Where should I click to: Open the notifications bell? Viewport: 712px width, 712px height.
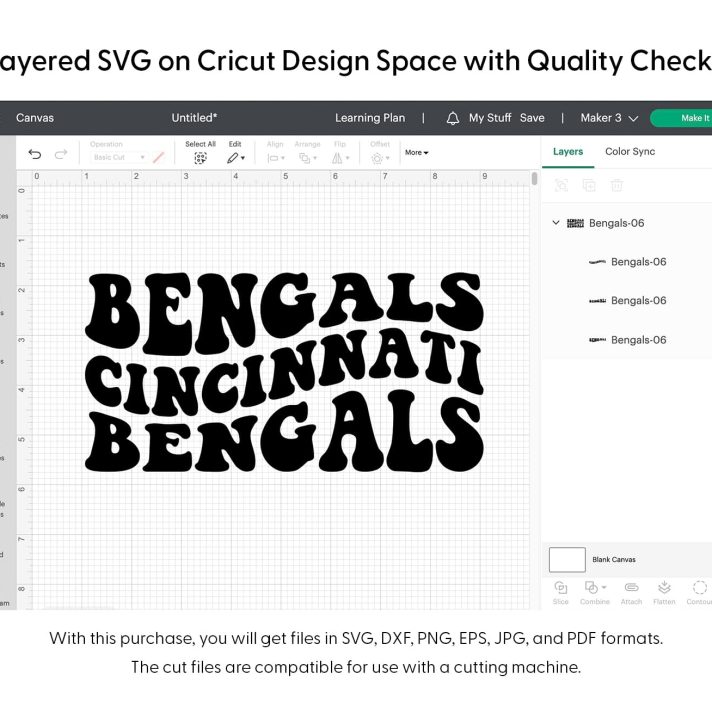coord(452,119)
